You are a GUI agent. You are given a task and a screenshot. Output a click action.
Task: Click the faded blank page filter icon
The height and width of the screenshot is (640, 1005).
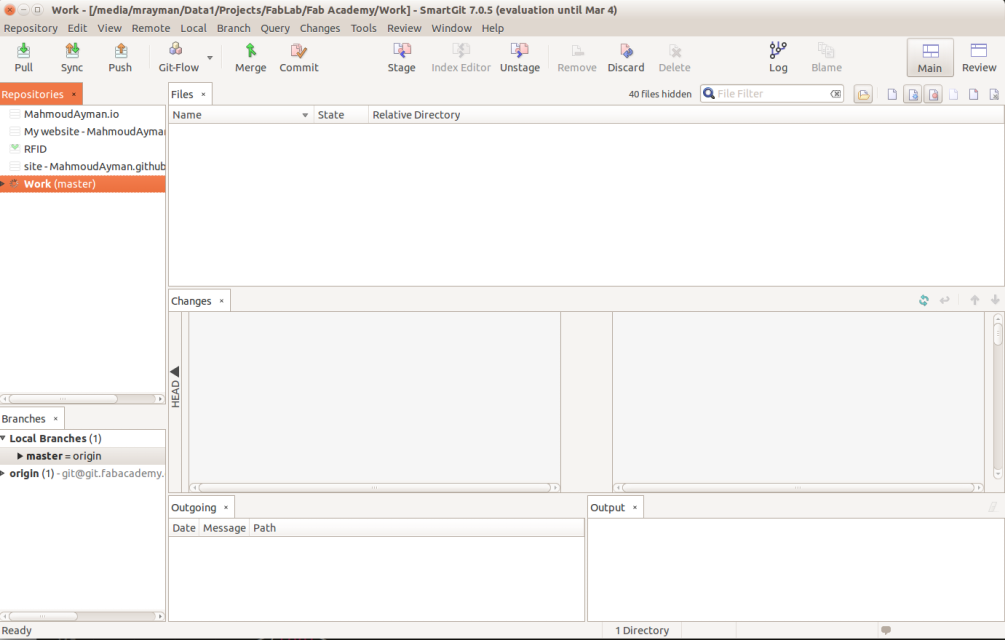(954, 94)
